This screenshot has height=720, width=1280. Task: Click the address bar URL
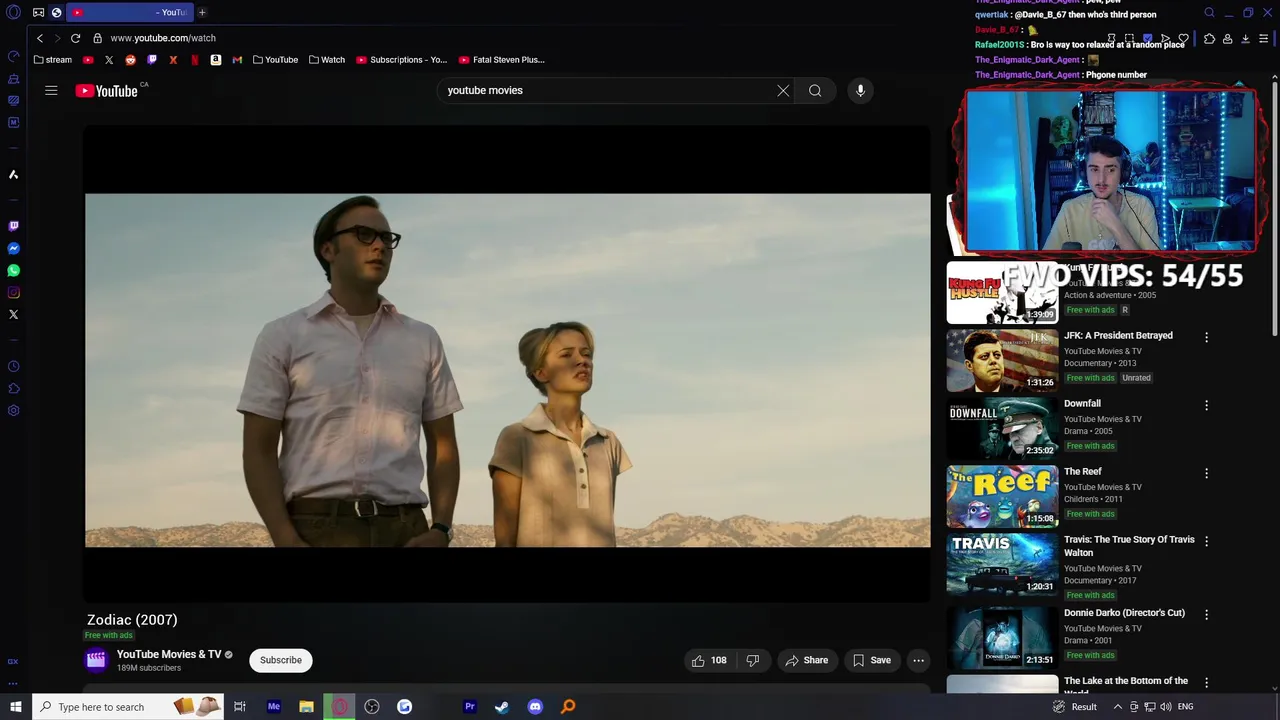click(163, 38)
